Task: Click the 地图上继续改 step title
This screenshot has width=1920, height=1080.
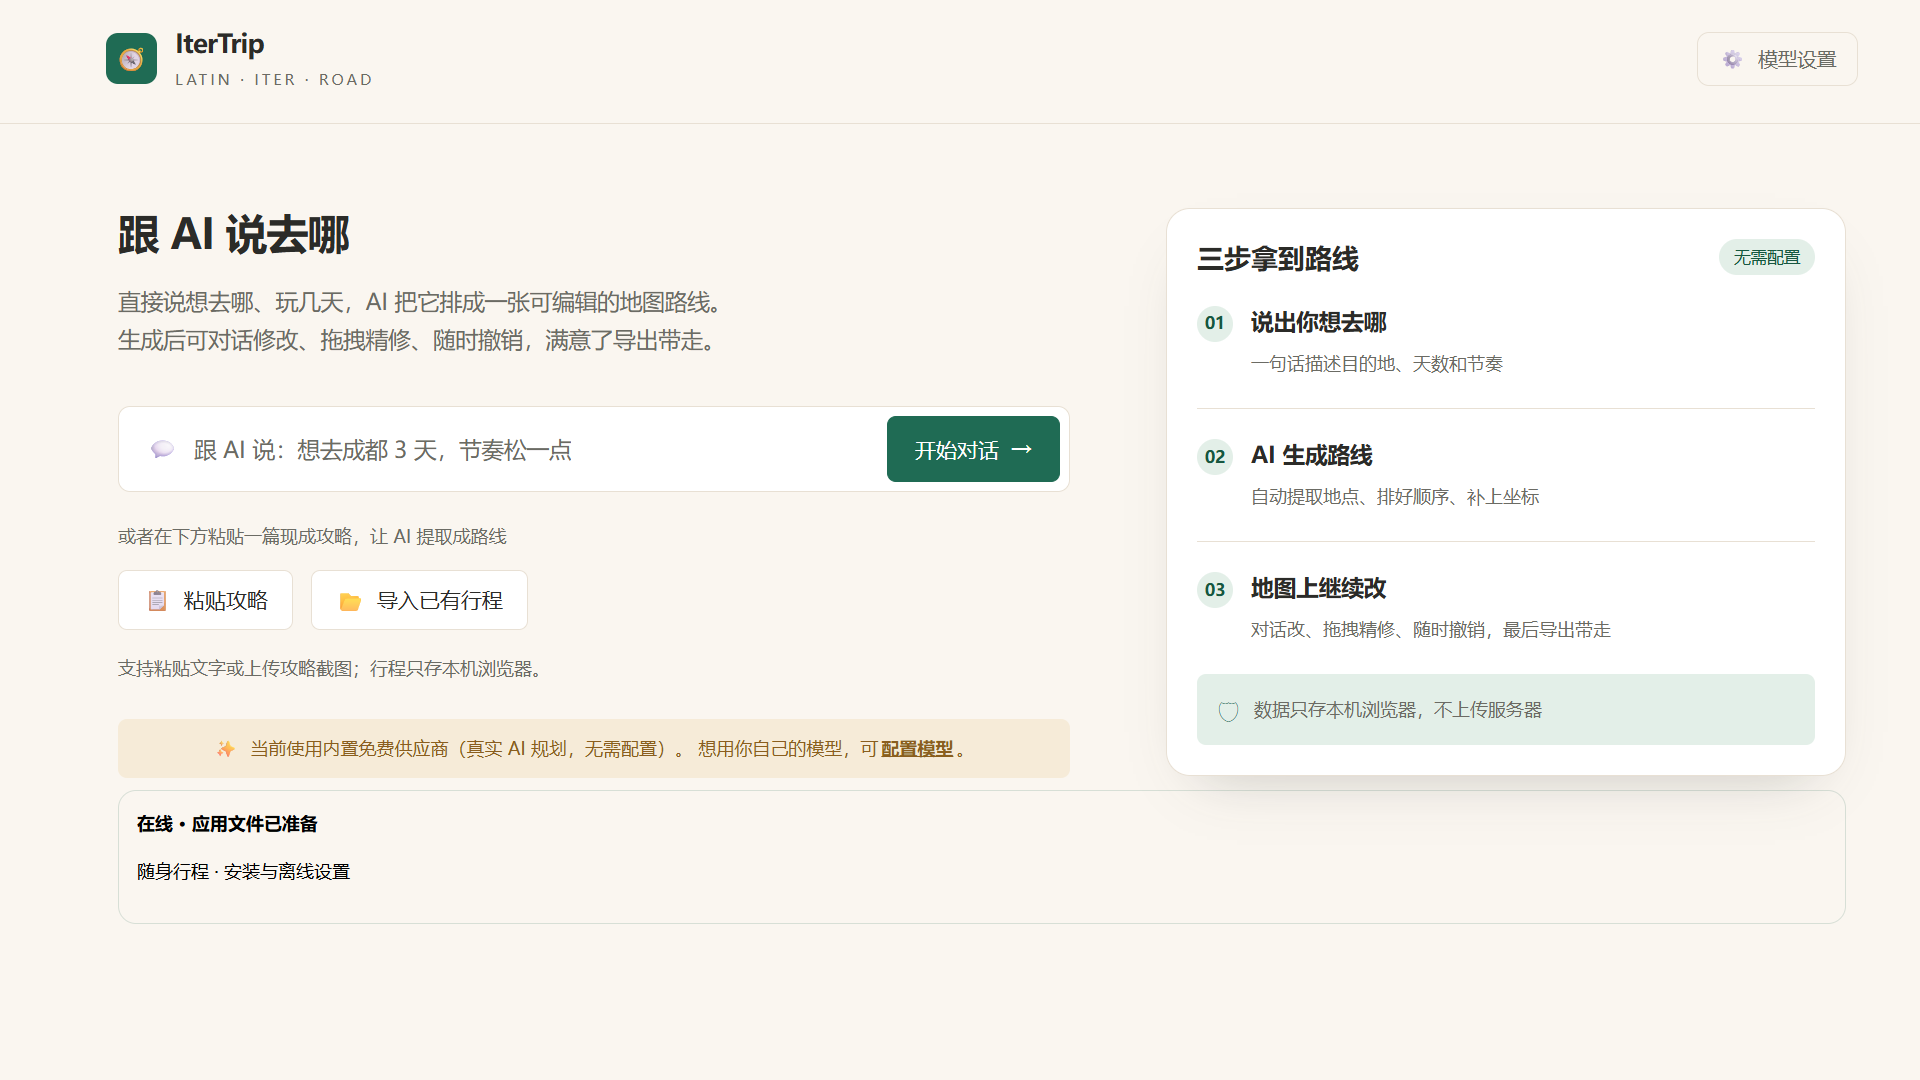Action: [1319, 588]
